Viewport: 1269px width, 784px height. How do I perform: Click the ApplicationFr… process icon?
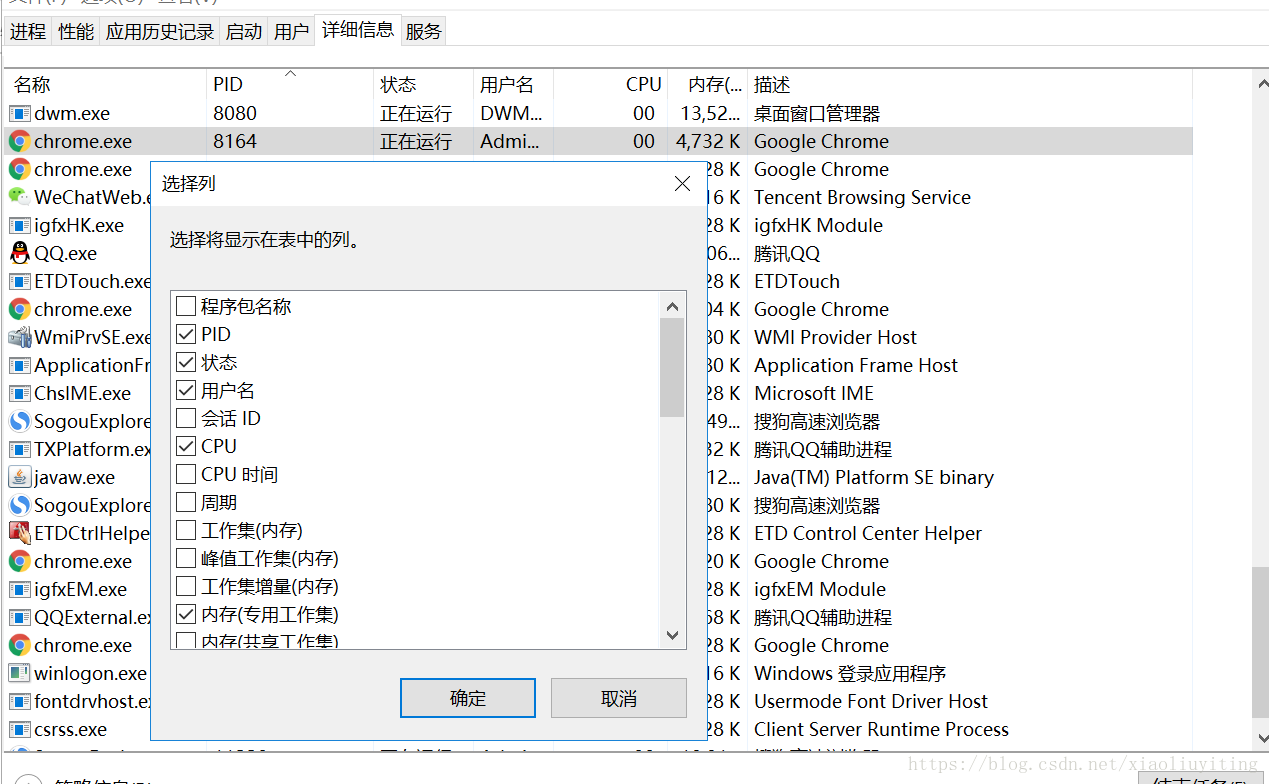point(19,365)
